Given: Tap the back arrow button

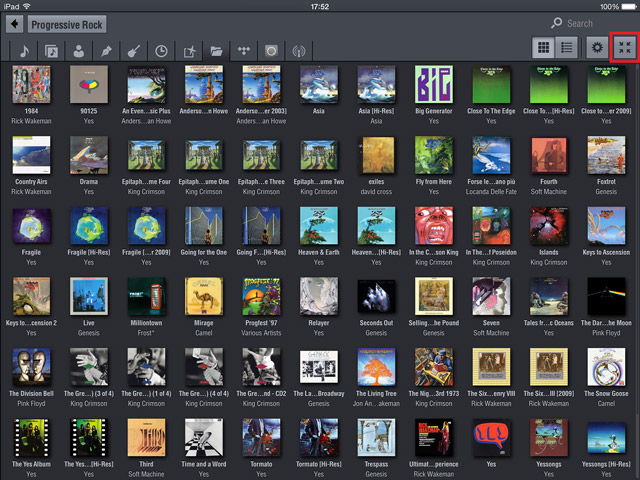Looking at the screenshot, I should tap(14, 24).
